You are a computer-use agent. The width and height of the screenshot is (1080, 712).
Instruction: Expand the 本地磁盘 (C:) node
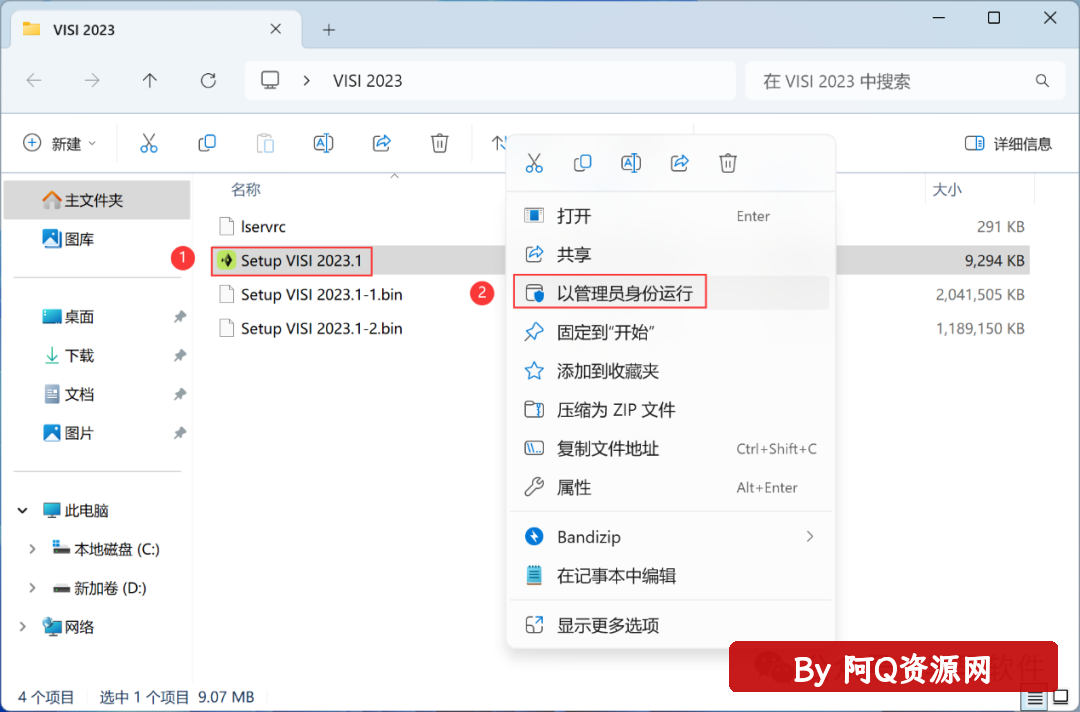point(32,549)
